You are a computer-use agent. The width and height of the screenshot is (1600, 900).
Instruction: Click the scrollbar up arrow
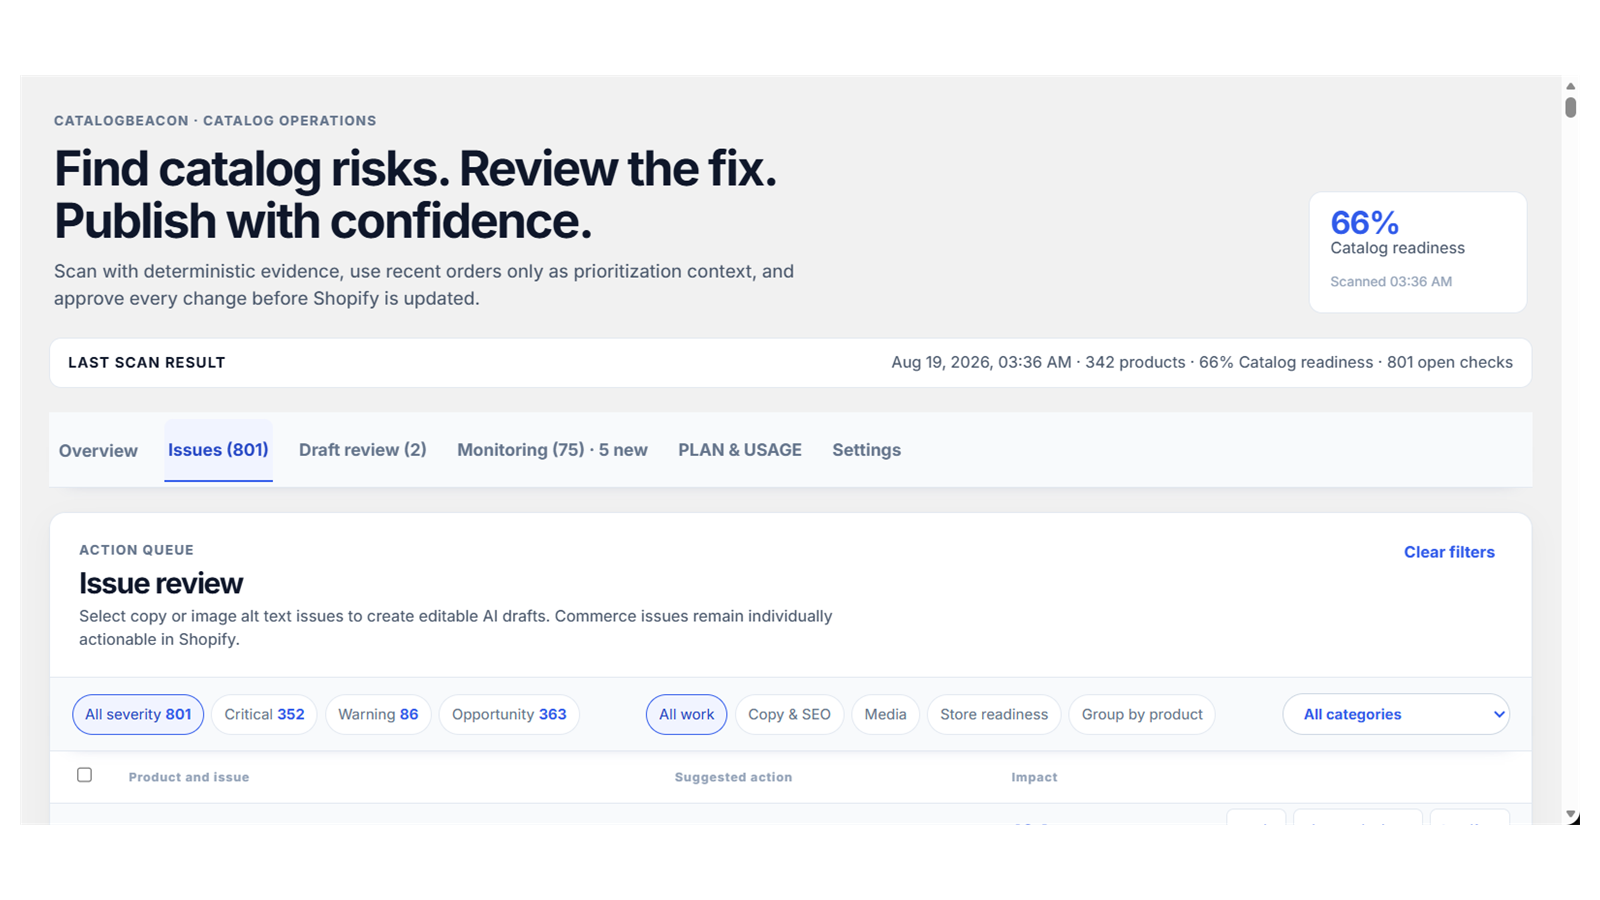click(1570, 86)
